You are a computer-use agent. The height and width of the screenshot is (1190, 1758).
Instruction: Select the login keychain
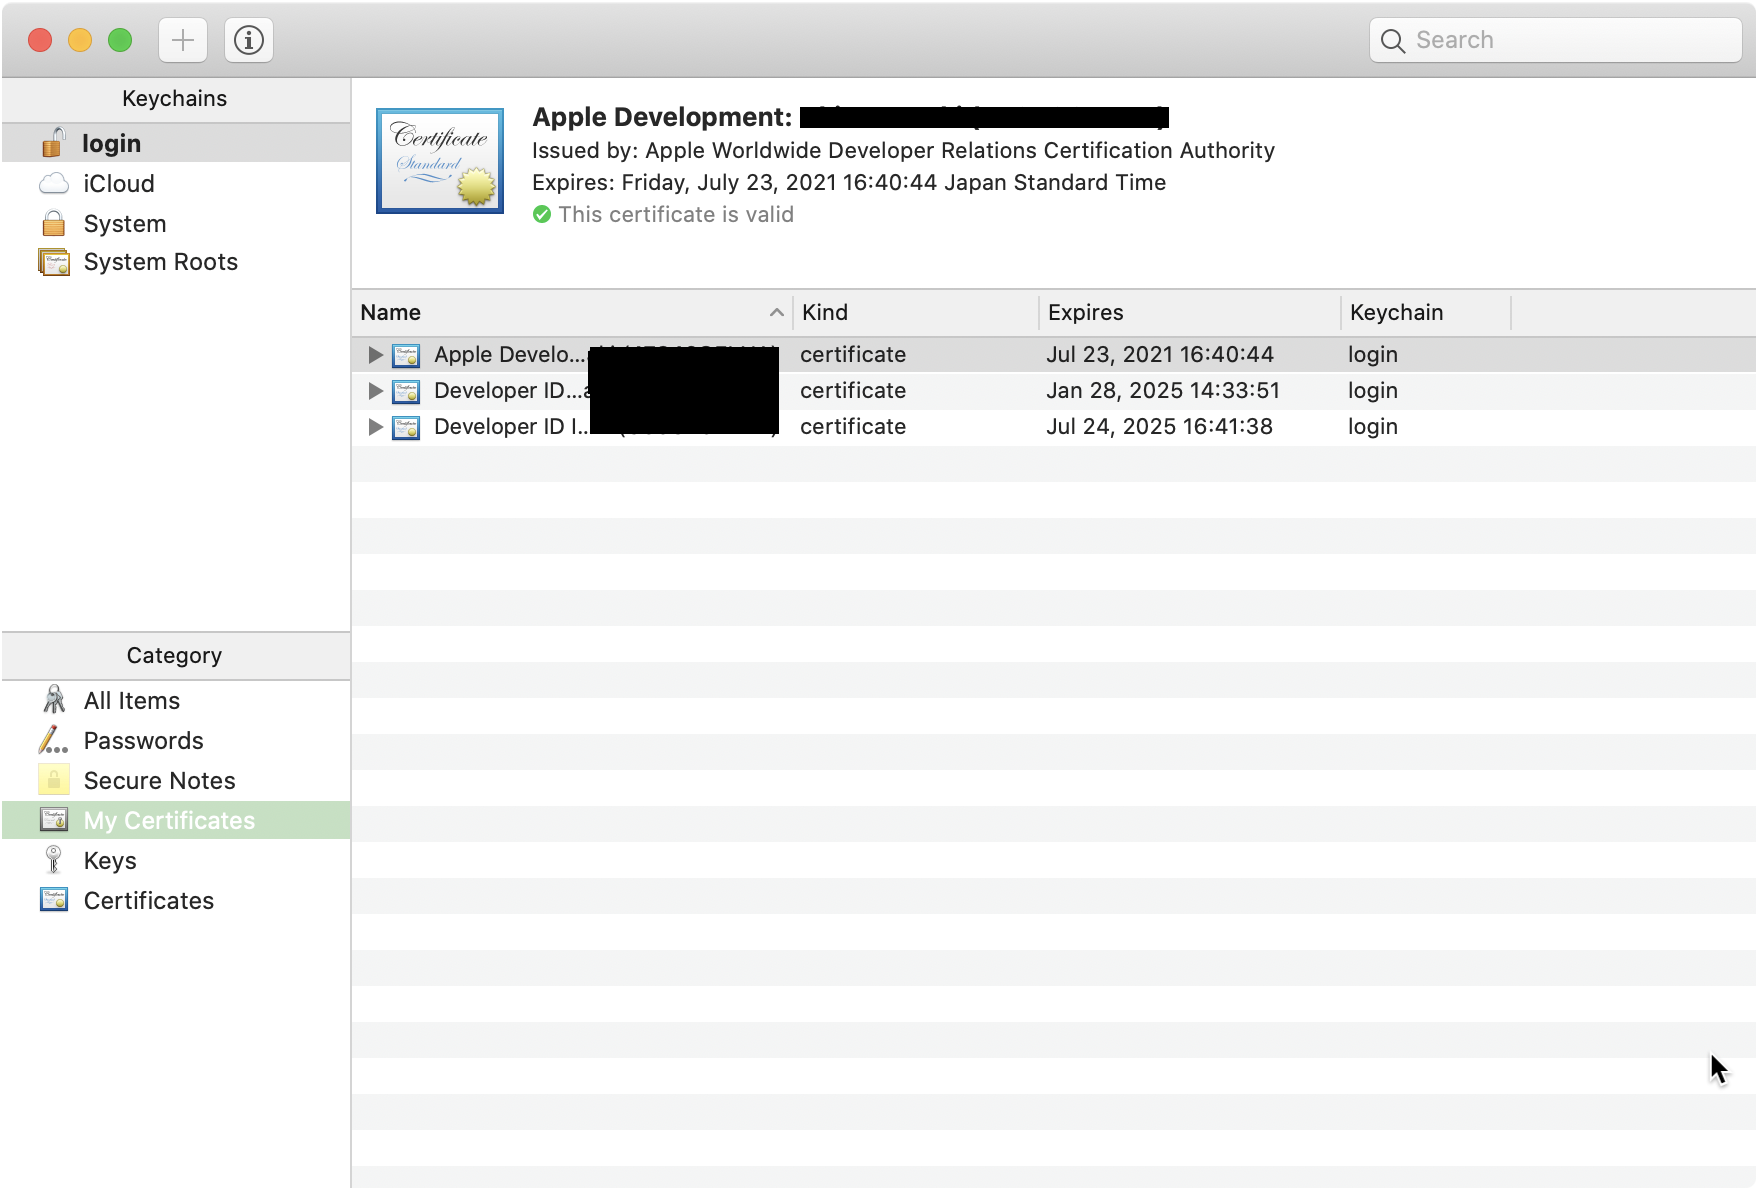[176, 143]
